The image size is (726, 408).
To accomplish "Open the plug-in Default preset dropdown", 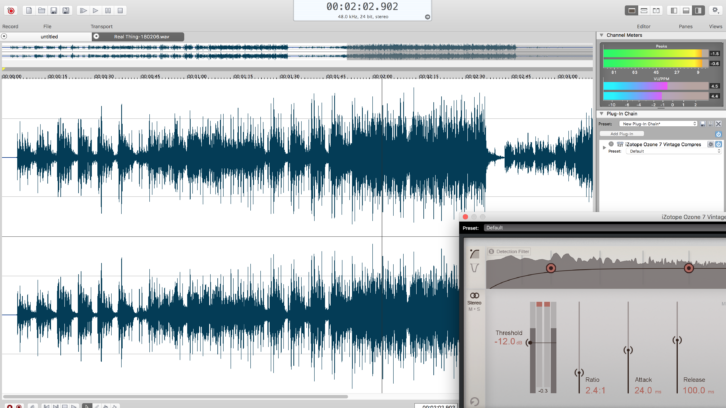I will click(675, 151).
